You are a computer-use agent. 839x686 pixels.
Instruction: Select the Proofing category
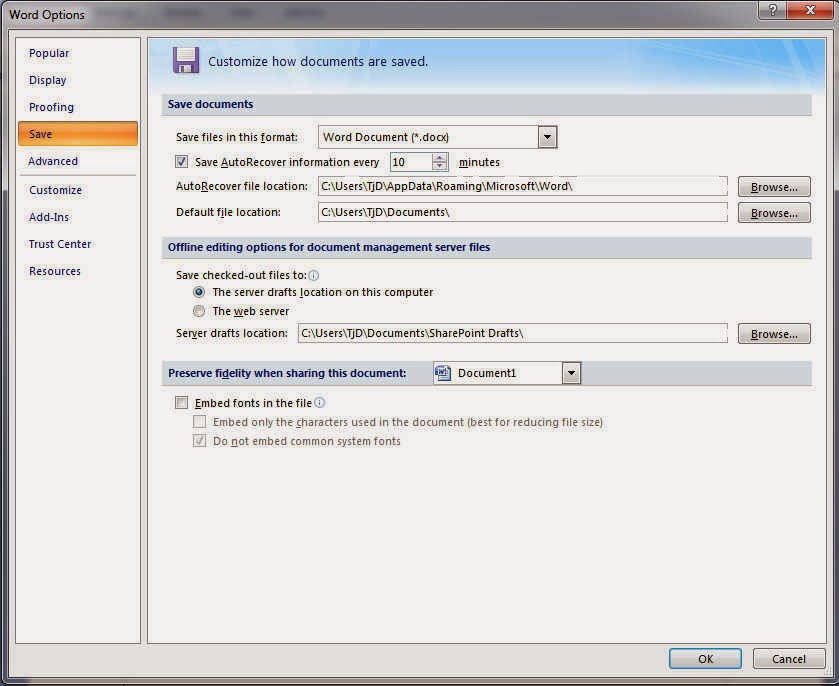click(51, 107)
